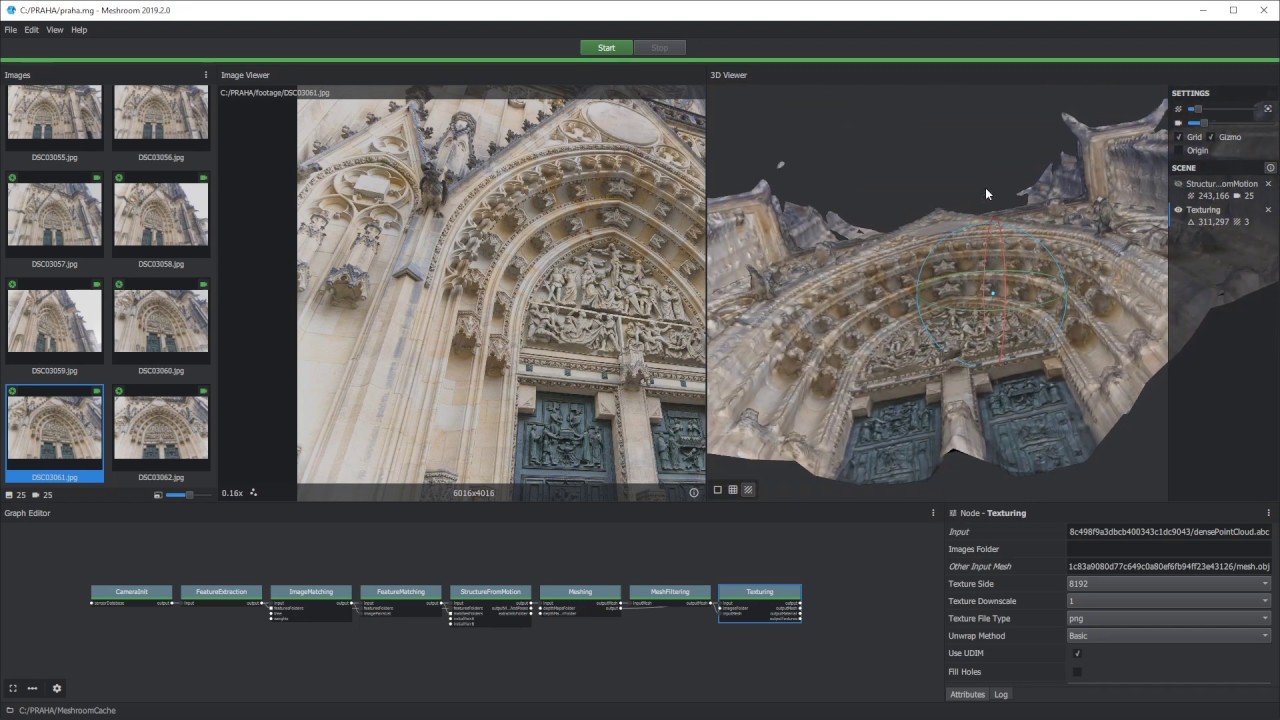Screen dimensions: 1280x720
Task: Click the image count icon in Images footer
Action: click(9, 495)
